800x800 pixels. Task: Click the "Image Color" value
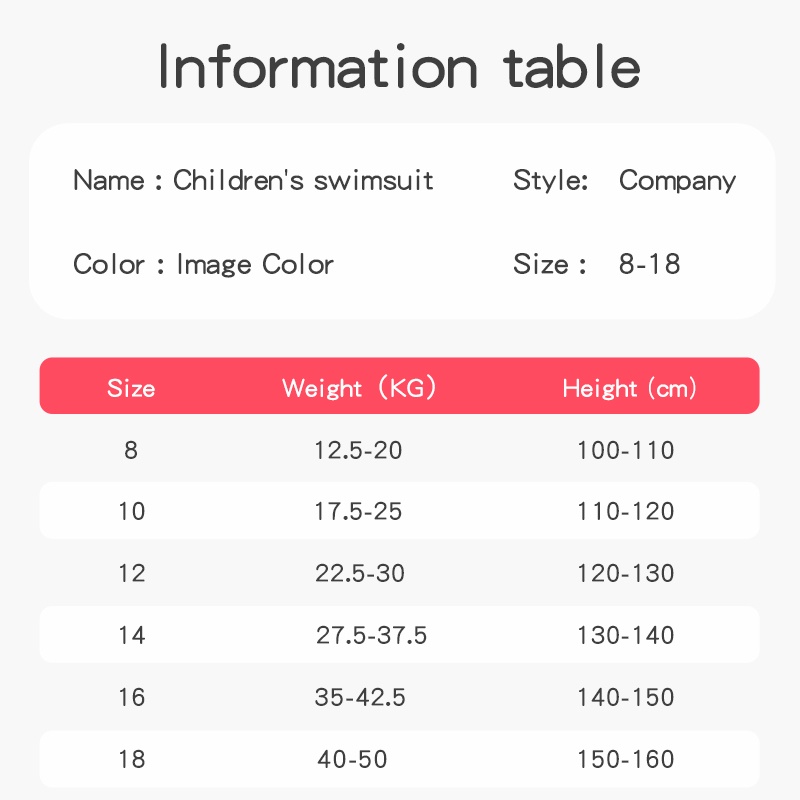click(x=254, y=265)
